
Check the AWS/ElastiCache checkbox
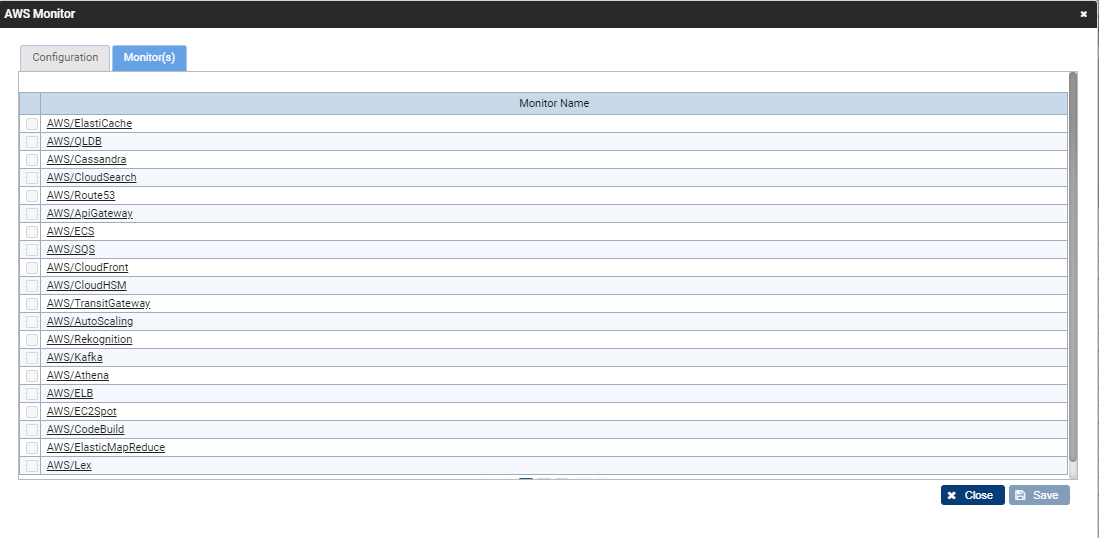pyautogui.click(x=32, y=124)
